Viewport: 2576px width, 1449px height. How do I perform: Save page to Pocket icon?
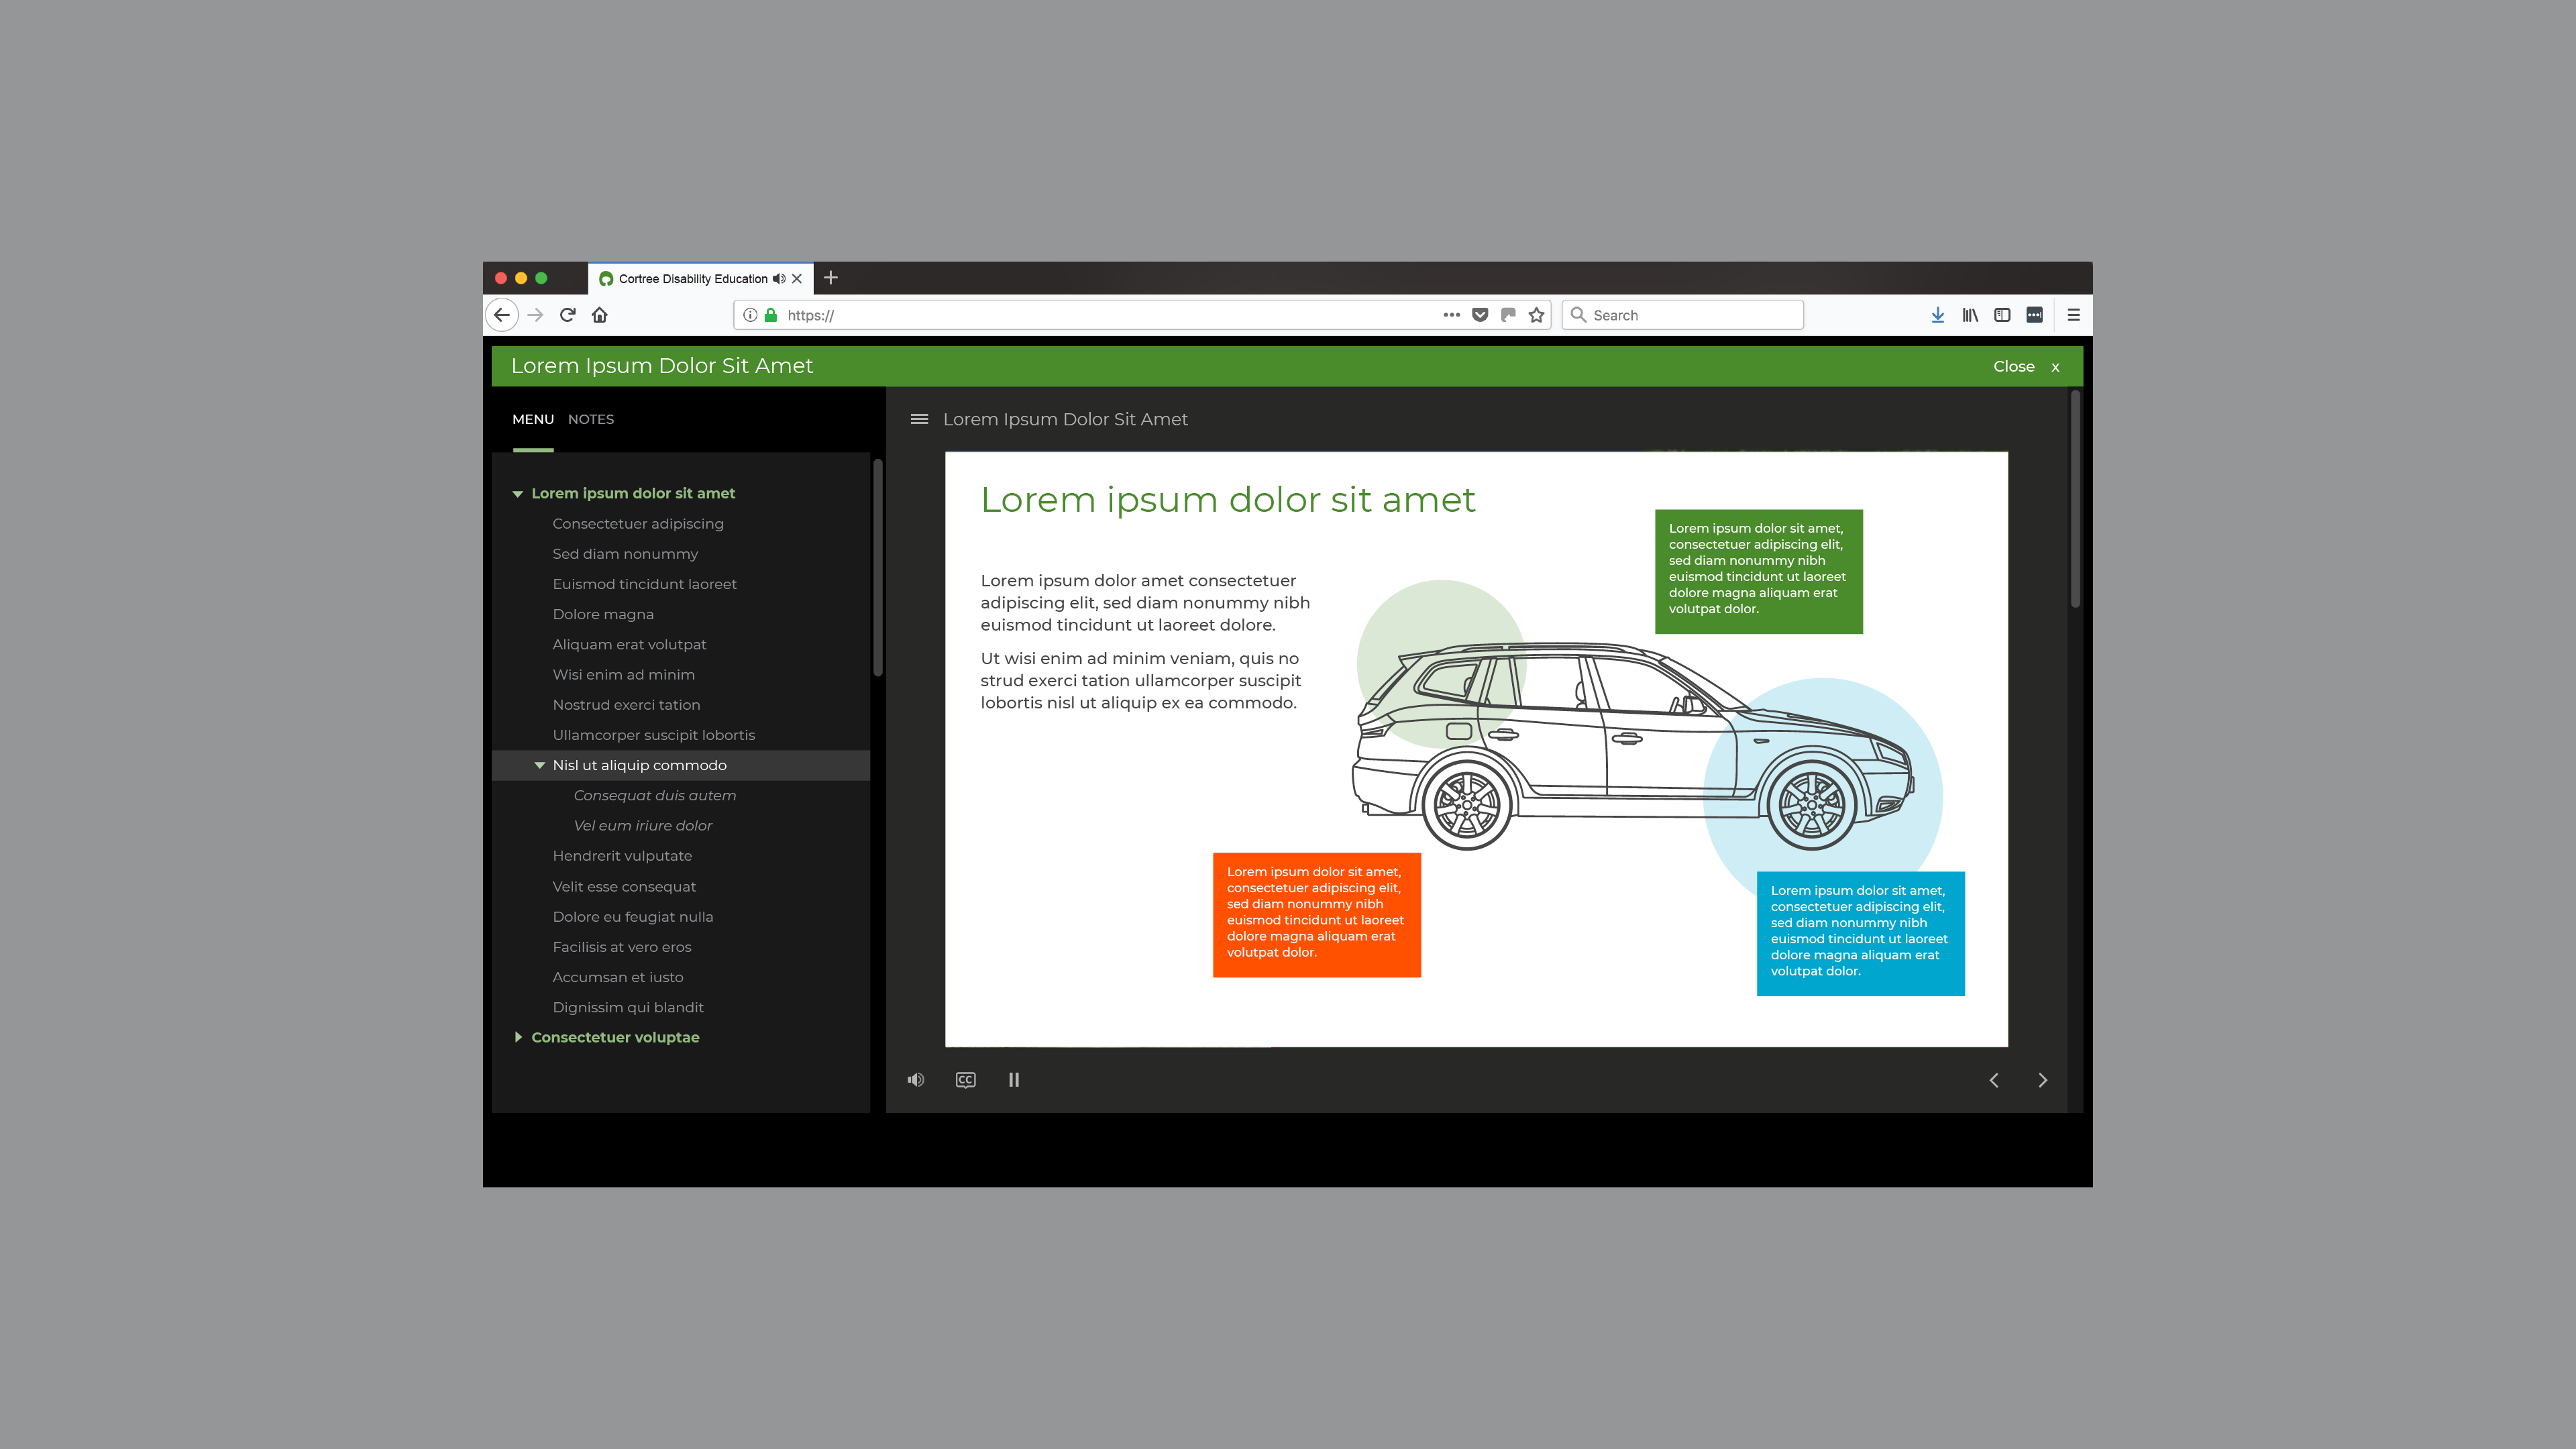coord(1480,315)
